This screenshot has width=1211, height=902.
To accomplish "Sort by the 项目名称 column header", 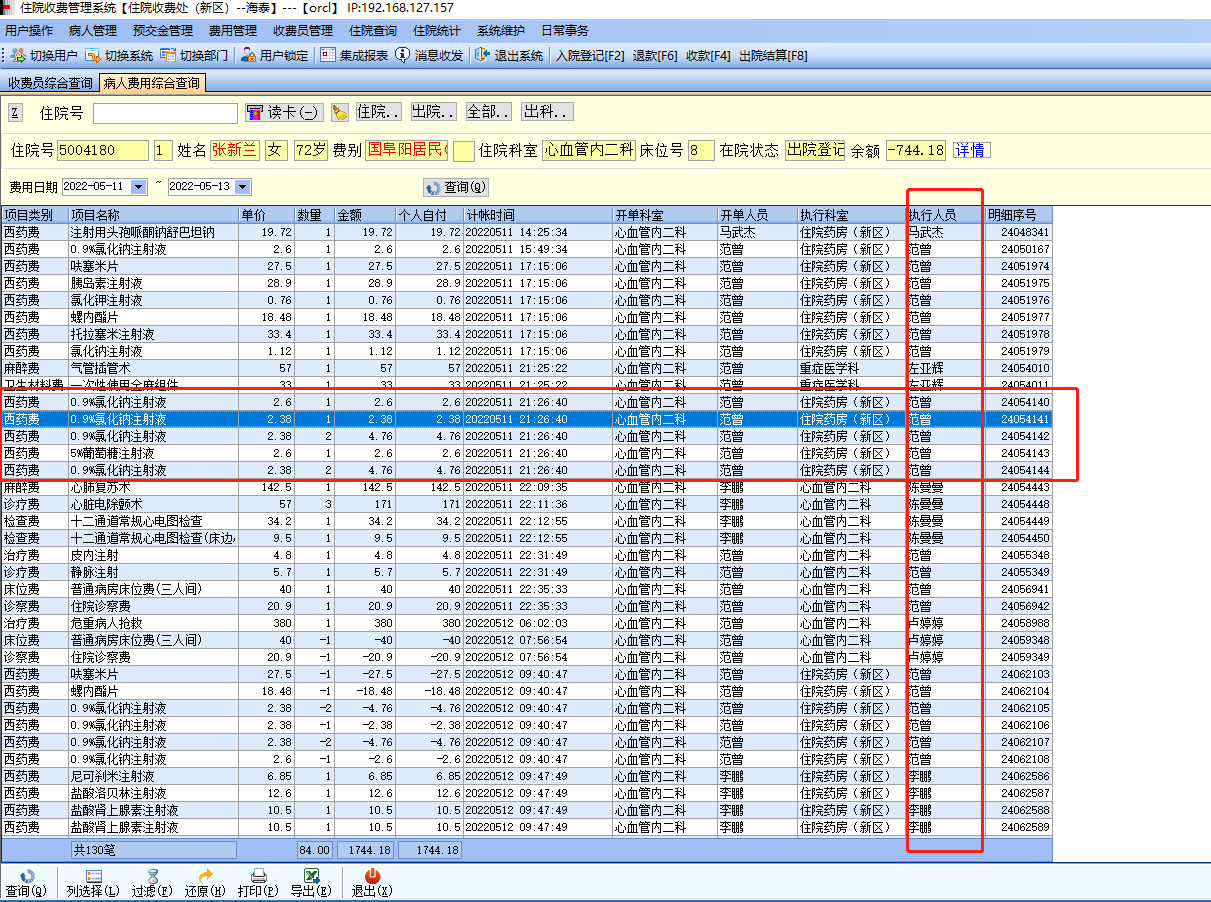I will click(153, 215).
